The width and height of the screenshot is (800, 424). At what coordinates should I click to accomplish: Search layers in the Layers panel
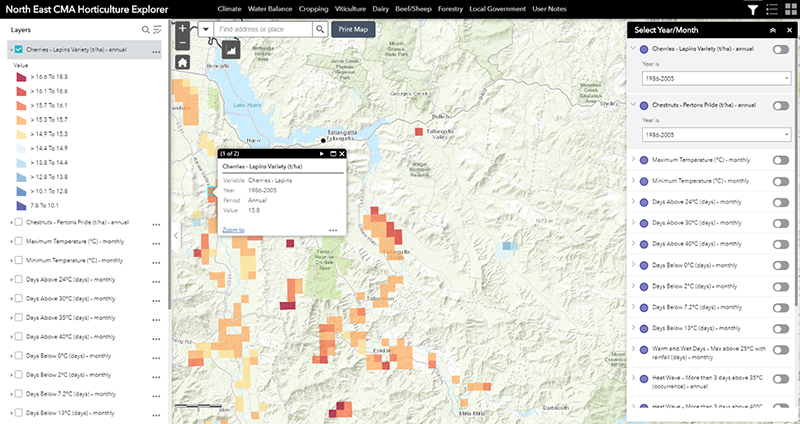point(142,30)
